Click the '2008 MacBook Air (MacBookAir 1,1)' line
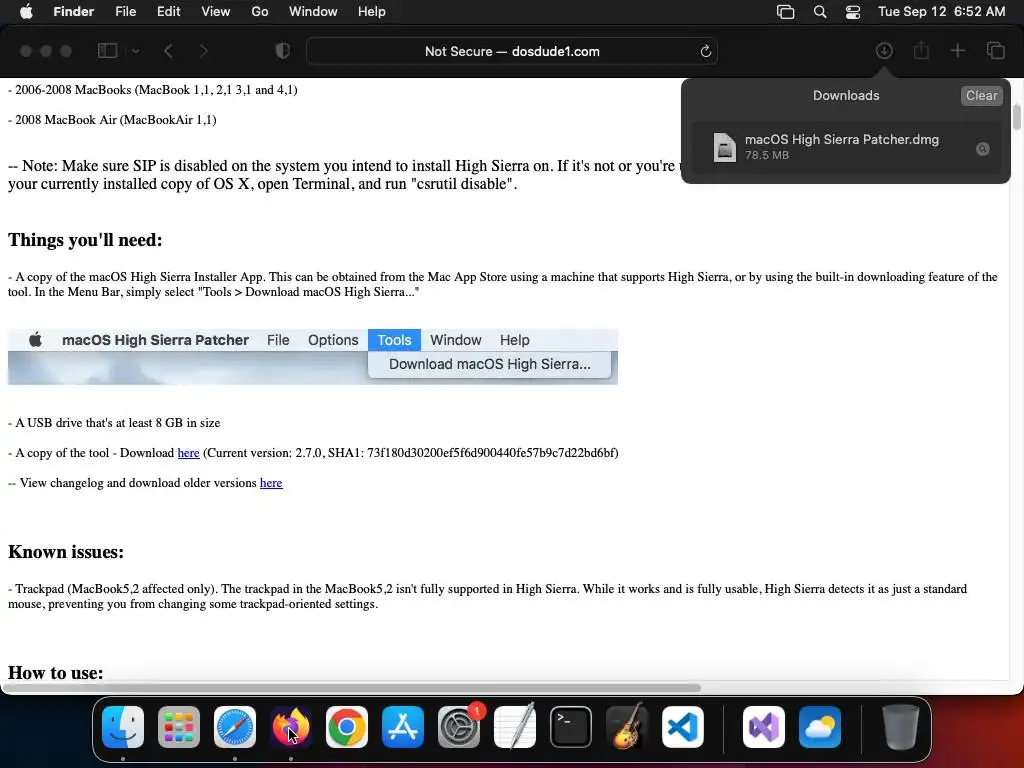The image size is (1024, 768). (112, 120)
